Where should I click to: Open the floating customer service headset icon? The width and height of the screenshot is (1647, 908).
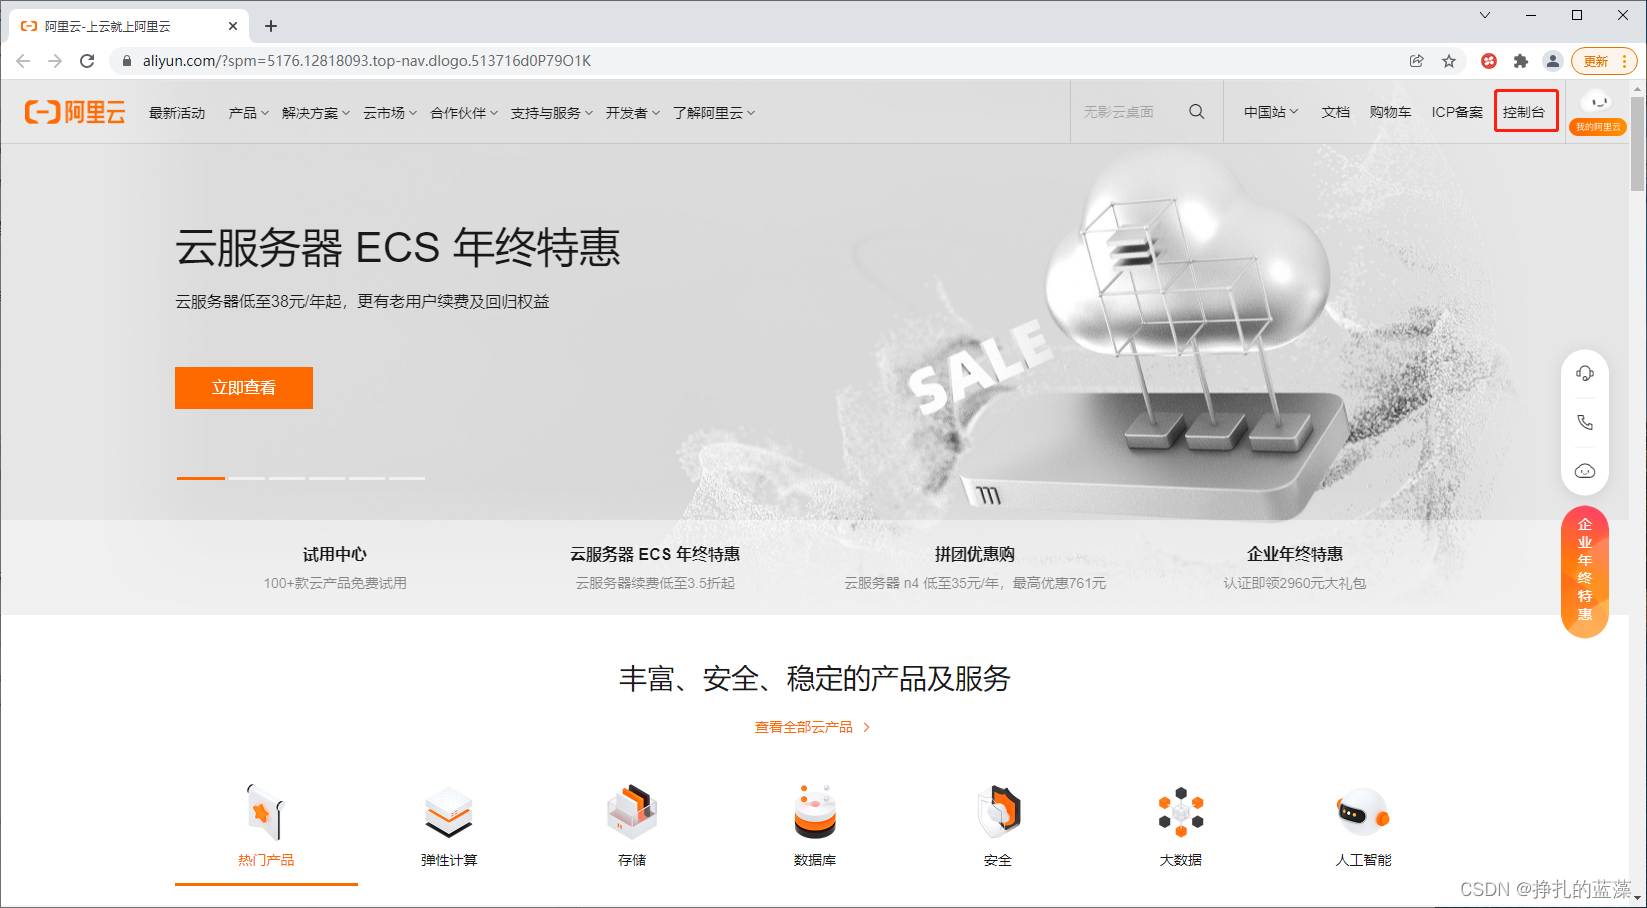click(x=1585, y=372)
